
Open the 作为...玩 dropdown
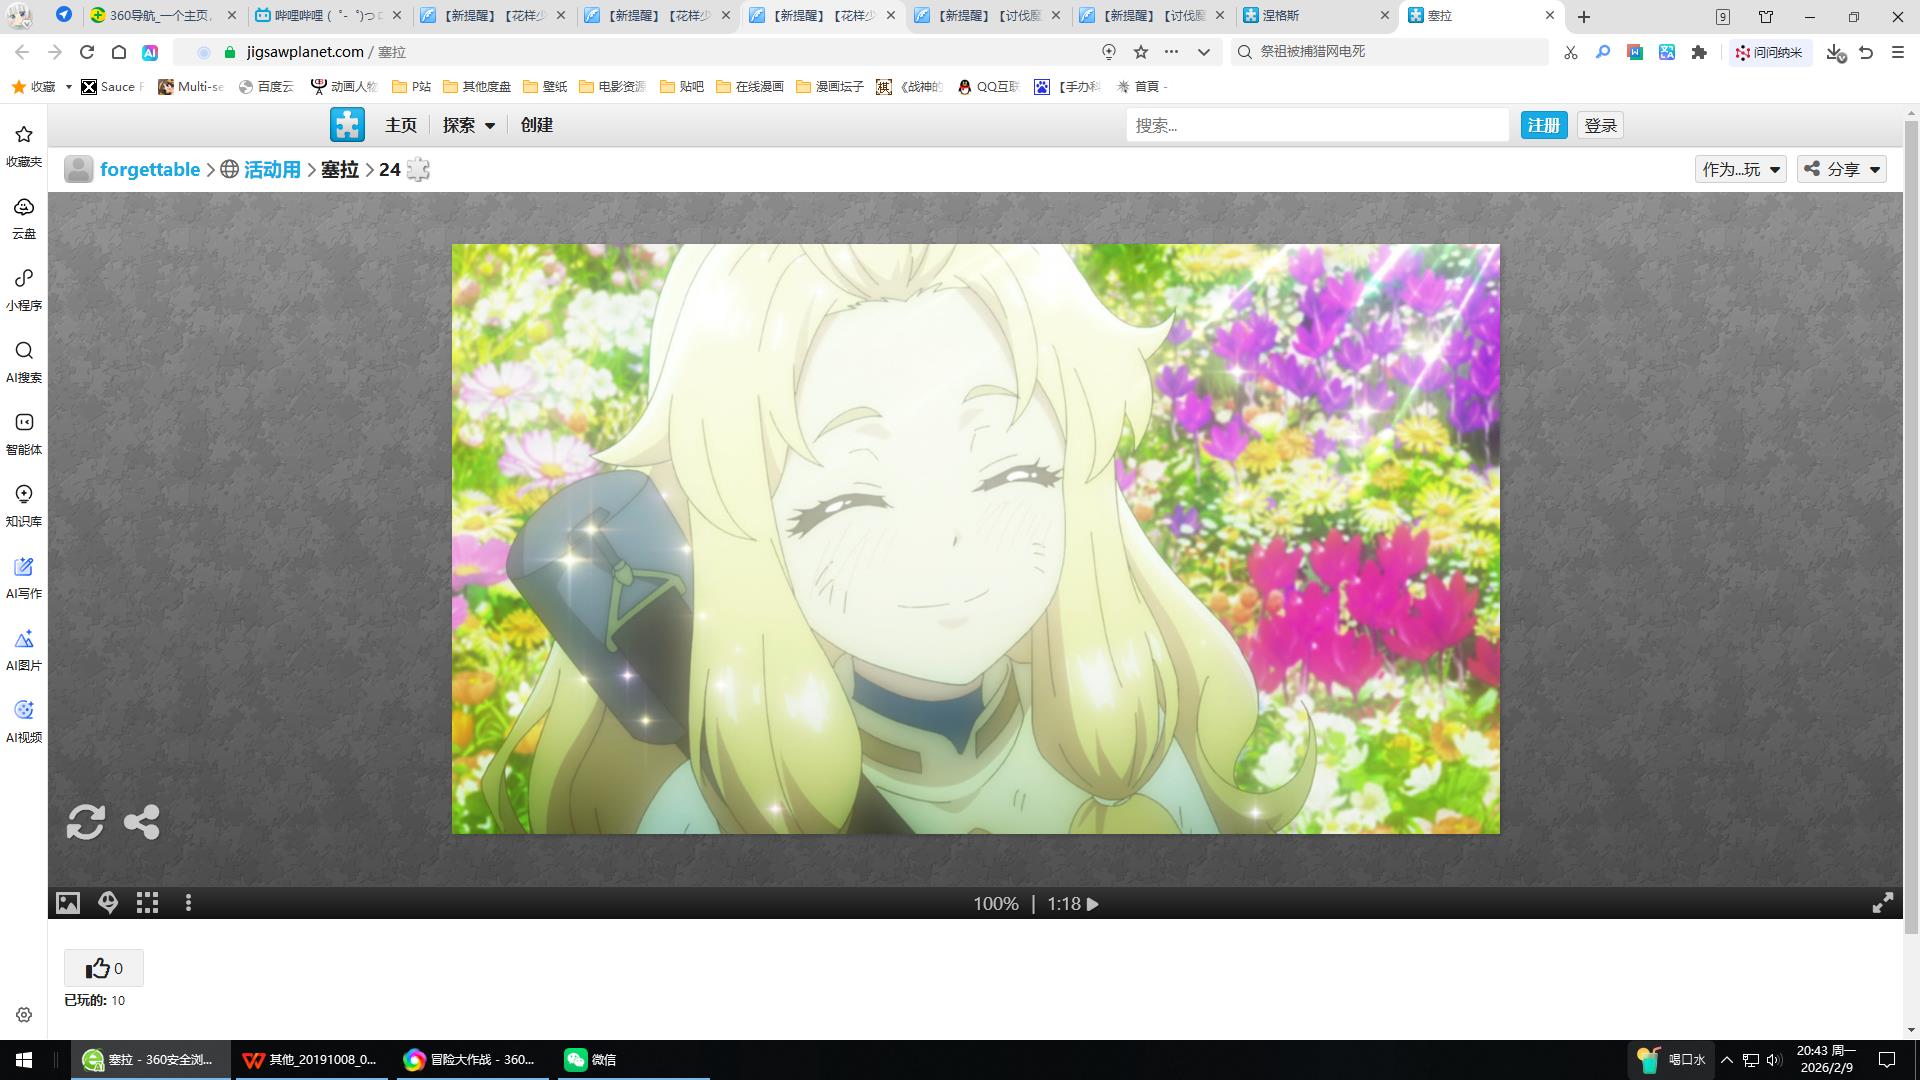[x=1740, y=169]
